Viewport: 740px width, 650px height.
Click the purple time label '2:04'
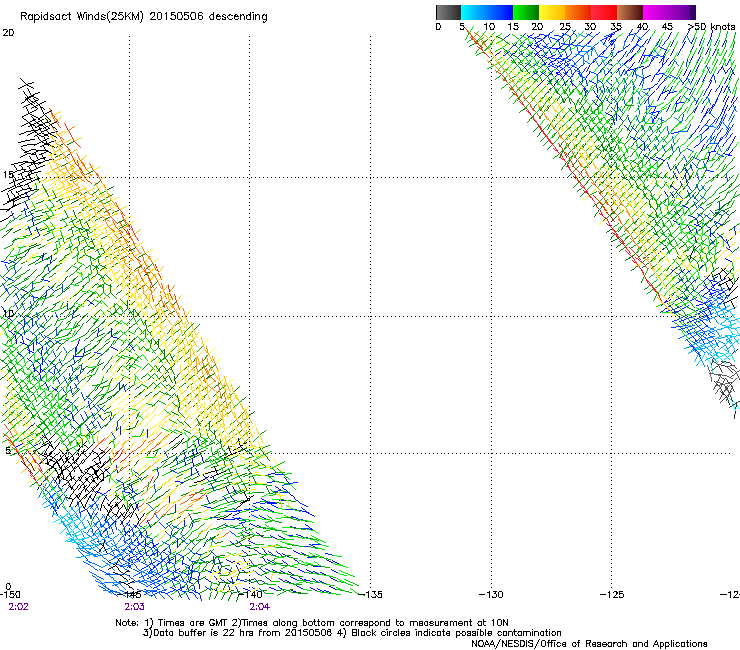[x=260, y=607]
